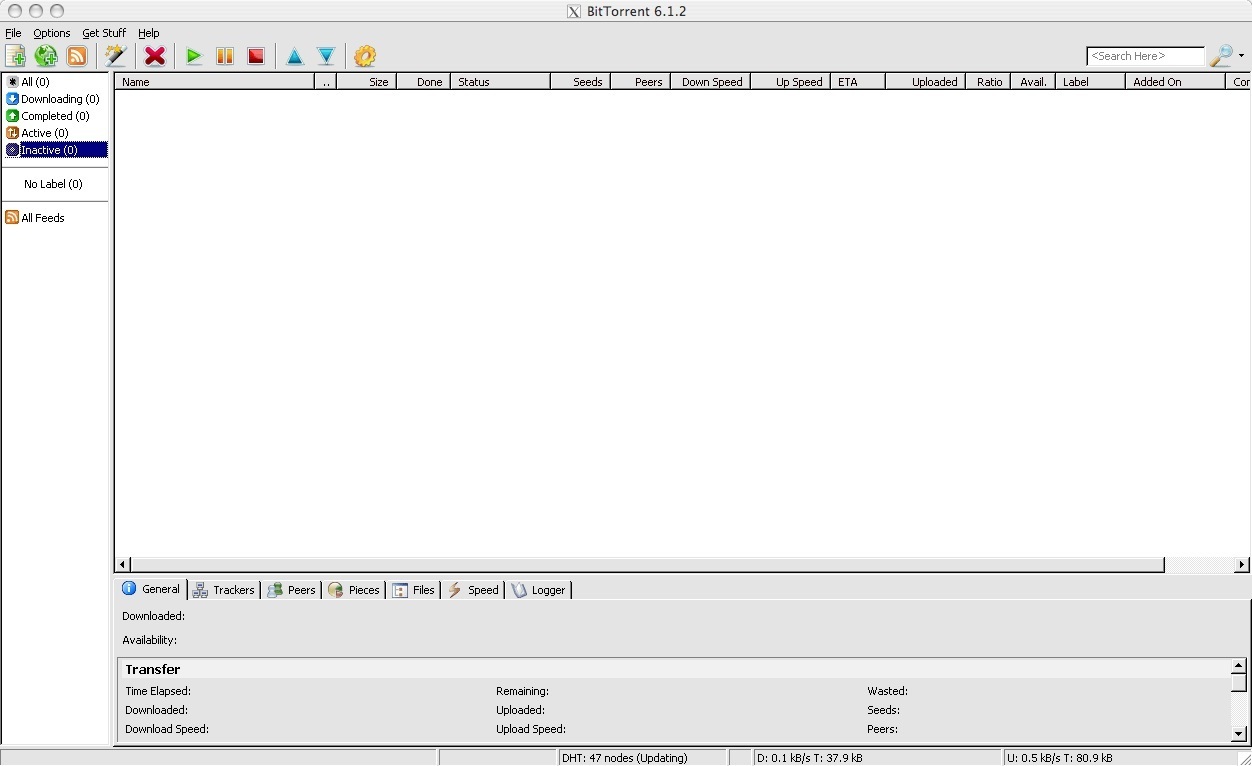Open Preferences with the gear icon
This screenshot has width=1252, height=766.
pyautogui.click(x=365, y=56)
